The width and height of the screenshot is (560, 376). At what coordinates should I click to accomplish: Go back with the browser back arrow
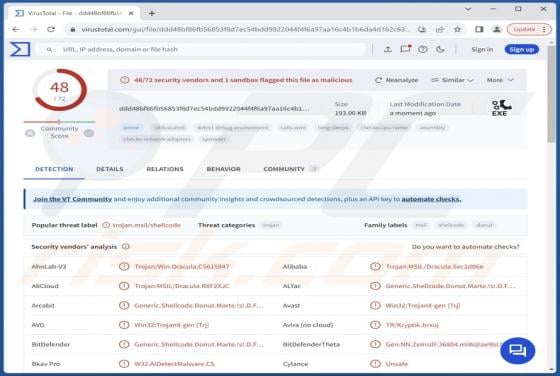[16, 29]
